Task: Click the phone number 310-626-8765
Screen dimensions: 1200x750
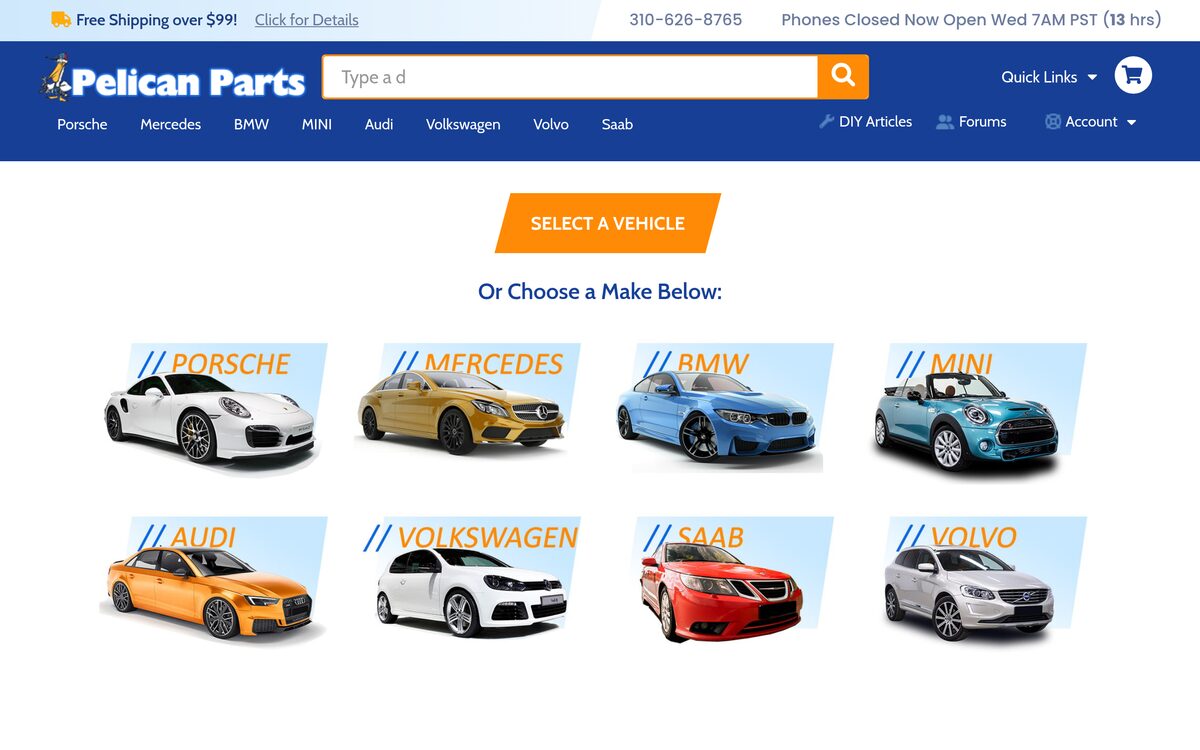Action: [686, 20]
